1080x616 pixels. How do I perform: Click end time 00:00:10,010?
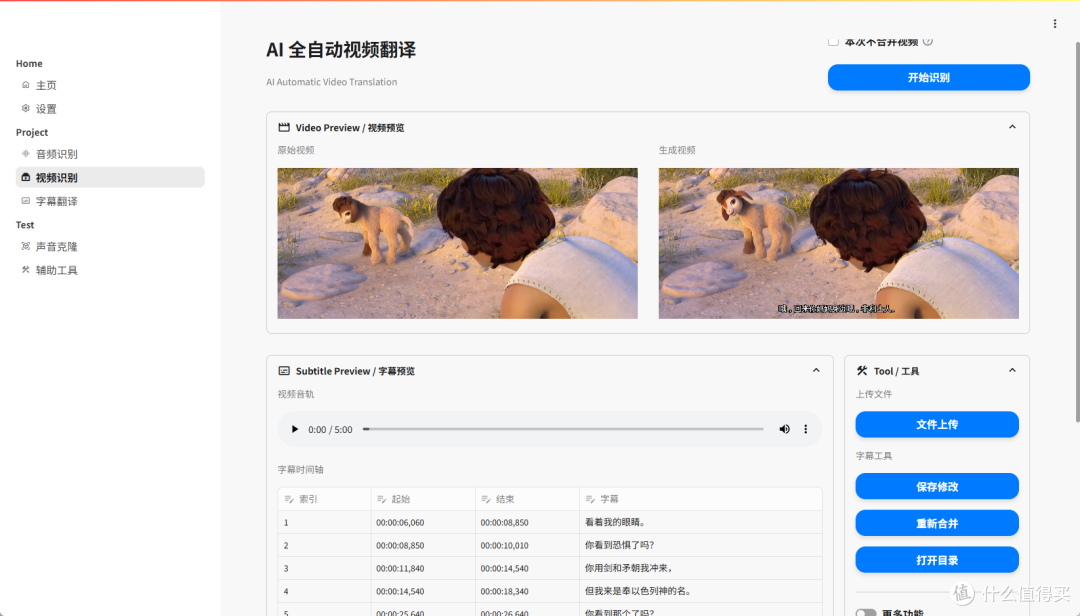coord(527,545)
